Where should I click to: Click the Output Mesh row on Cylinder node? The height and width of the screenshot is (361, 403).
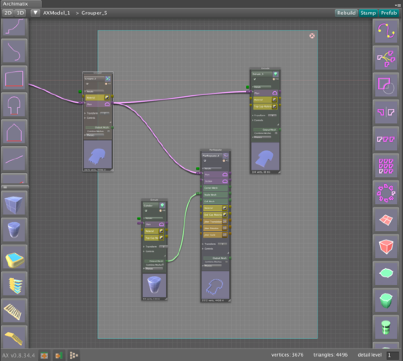click(x=154, y=261)
